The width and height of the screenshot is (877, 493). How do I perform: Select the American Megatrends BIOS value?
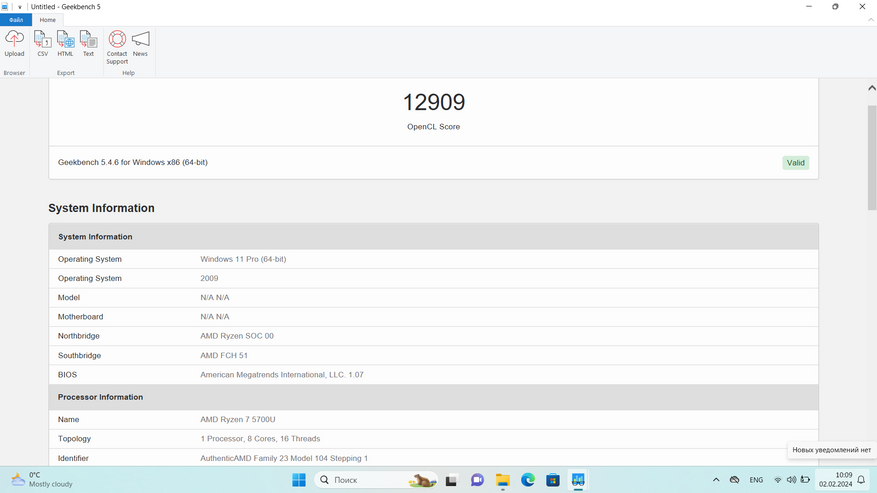282,374
